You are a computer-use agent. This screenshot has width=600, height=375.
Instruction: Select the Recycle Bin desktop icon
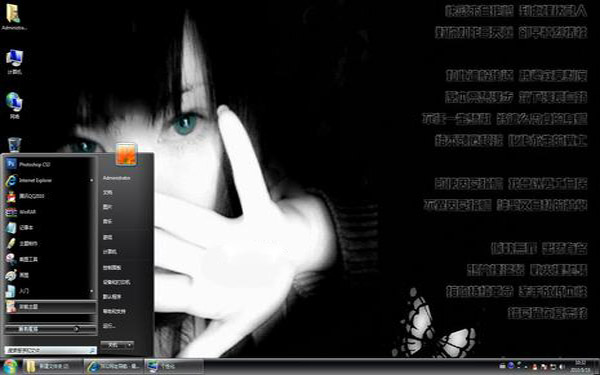click(15, 145)
